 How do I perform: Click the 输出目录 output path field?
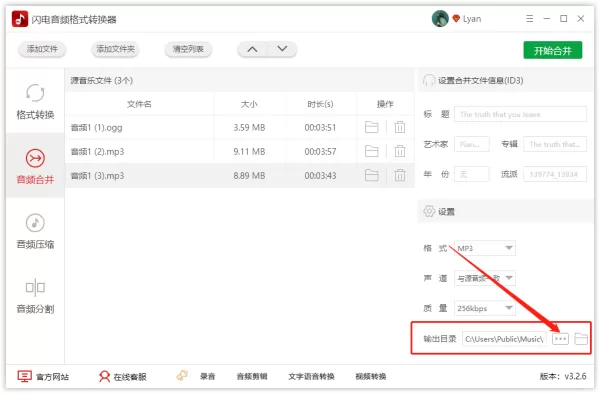click(x=504, y=339)
